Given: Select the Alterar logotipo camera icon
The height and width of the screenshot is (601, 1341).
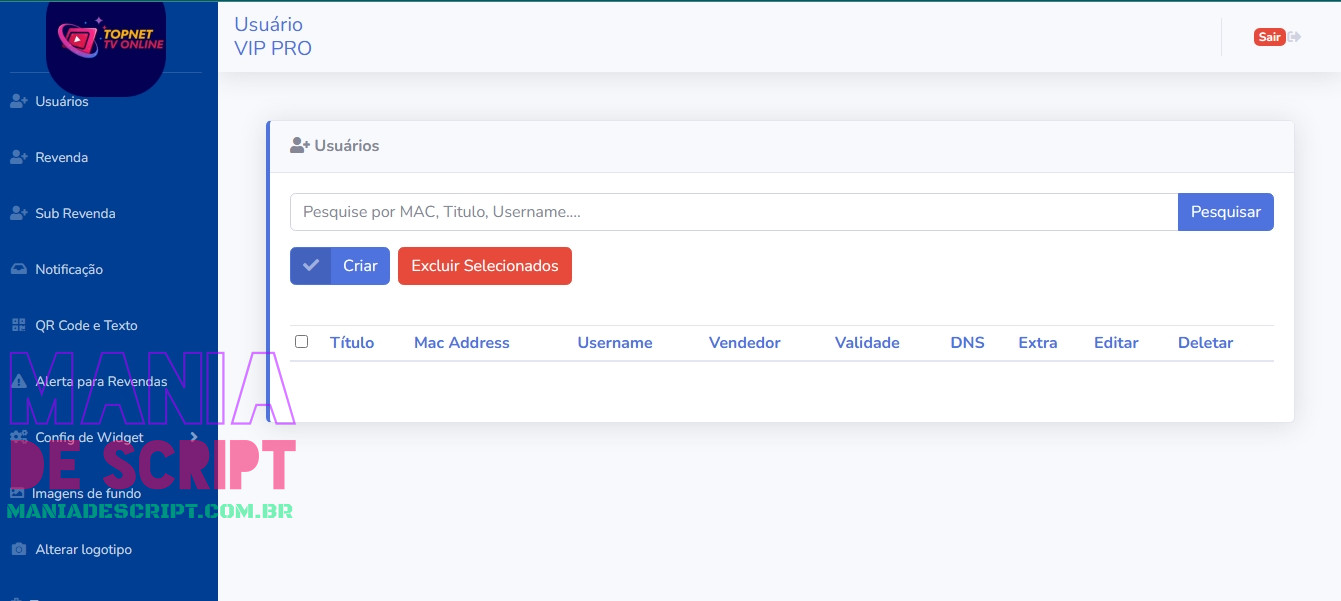Looking at the screenshot, I should 18,549.
